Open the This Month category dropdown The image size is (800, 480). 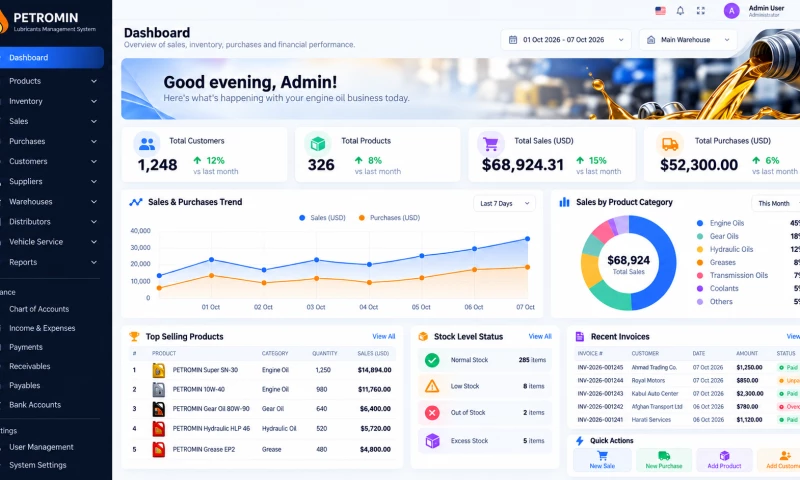click(x=777, y=204)
